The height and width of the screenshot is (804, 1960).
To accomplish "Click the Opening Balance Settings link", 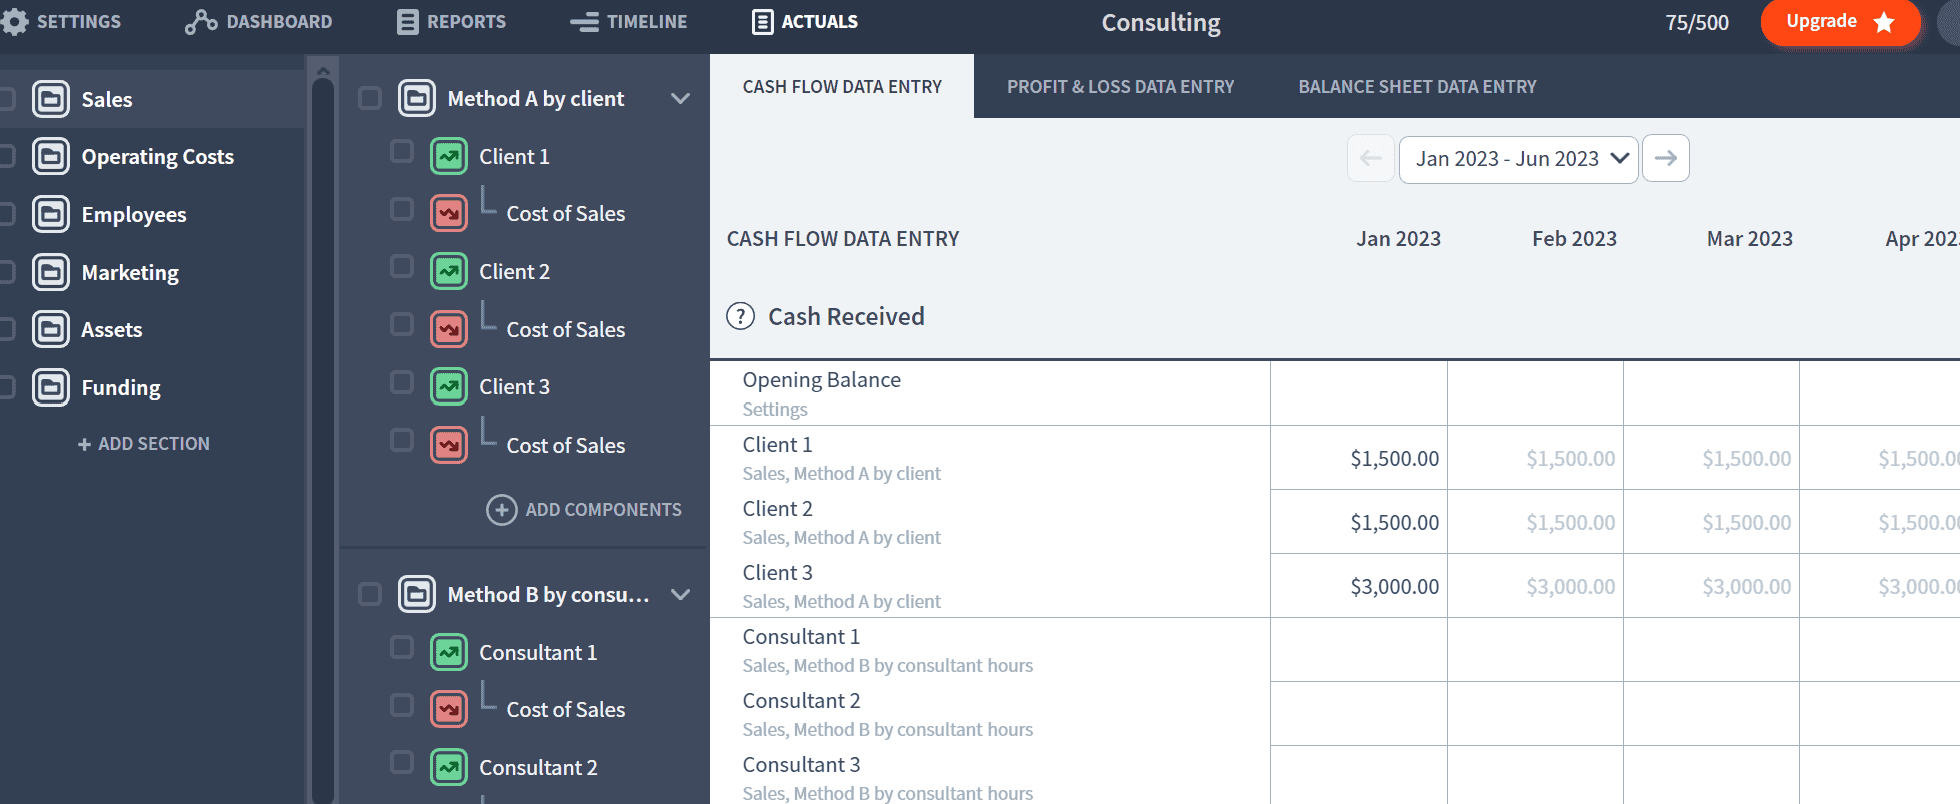I will click(775, 409).
